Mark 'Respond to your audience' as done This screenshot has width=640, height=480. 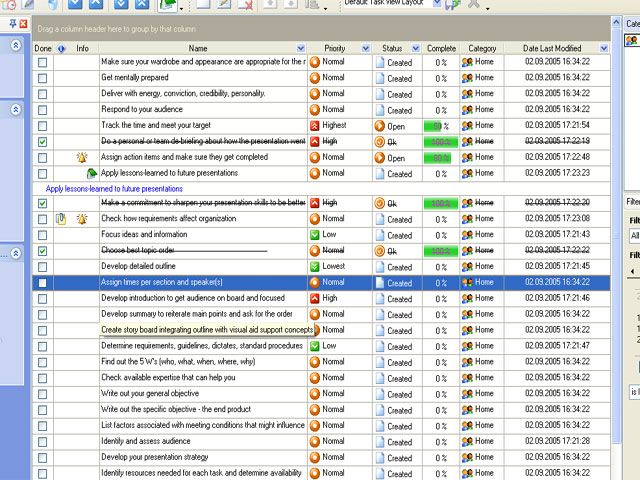pos(42,110)
